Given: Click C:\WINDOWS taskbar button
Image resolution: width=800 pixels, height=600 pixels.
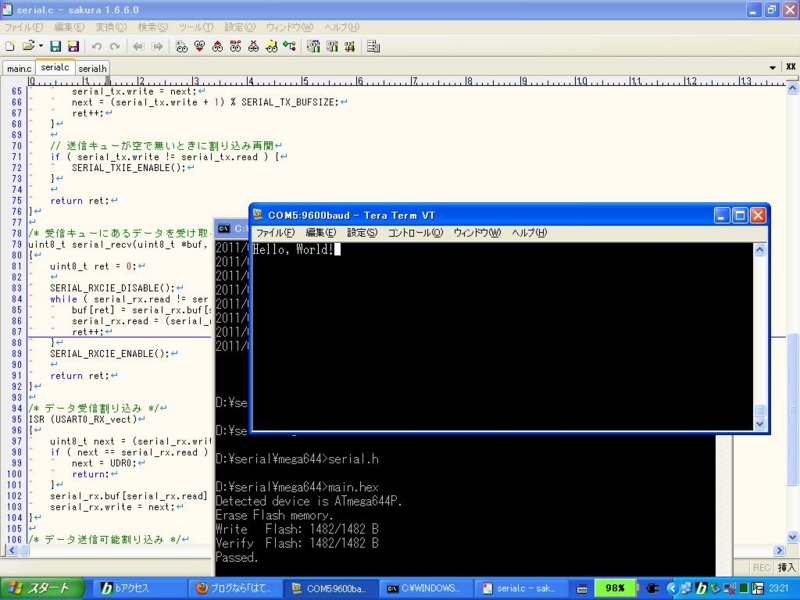Looking at the screenshot, I should point(426,588).
